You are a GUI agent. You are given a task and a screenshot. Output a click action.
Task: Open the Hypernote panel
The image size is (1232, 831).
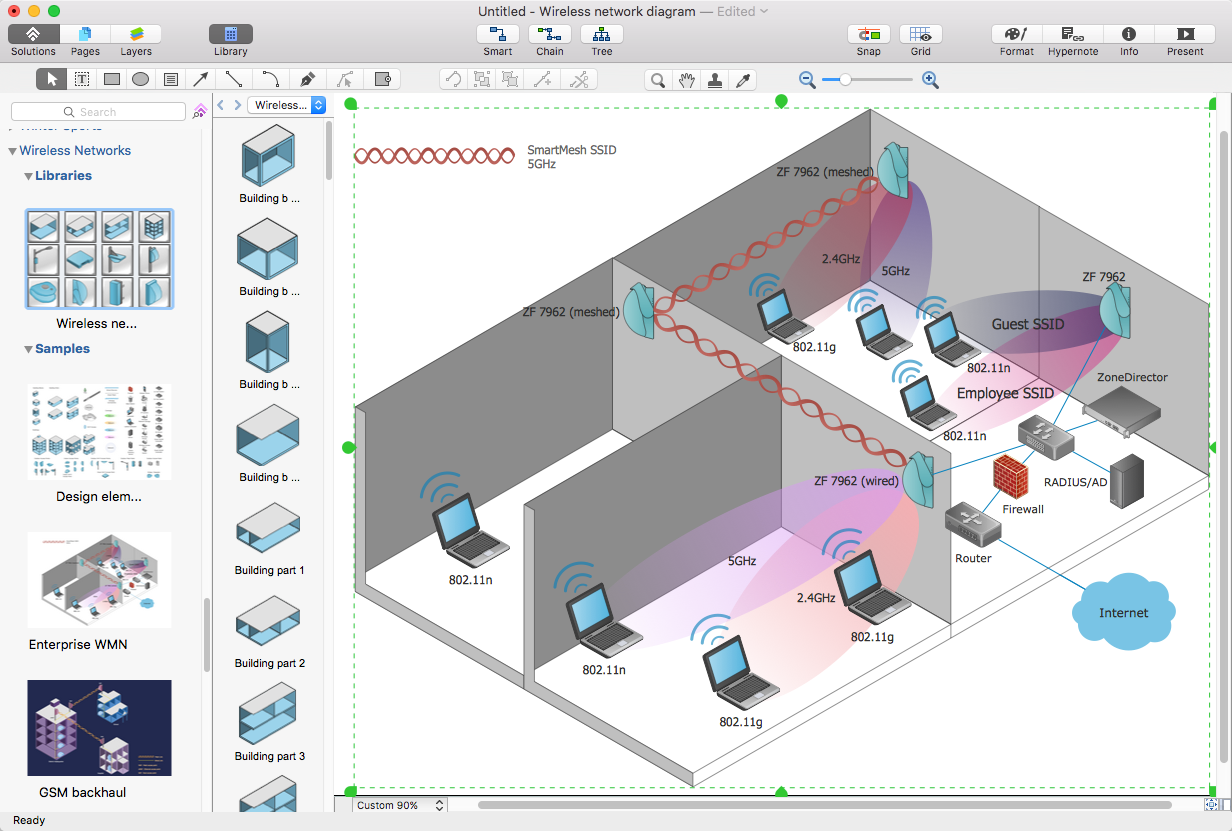coord(1072,35)
